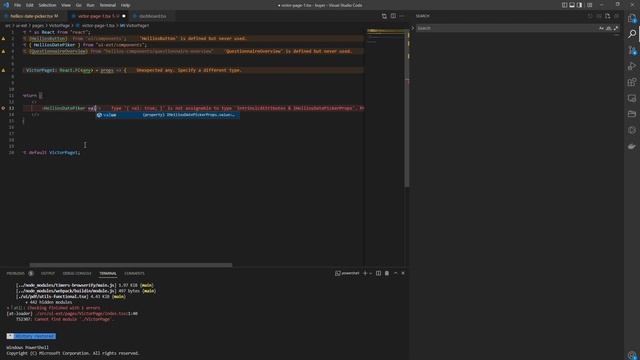
Task: Open the Edit menu
Action: point(30,5)
